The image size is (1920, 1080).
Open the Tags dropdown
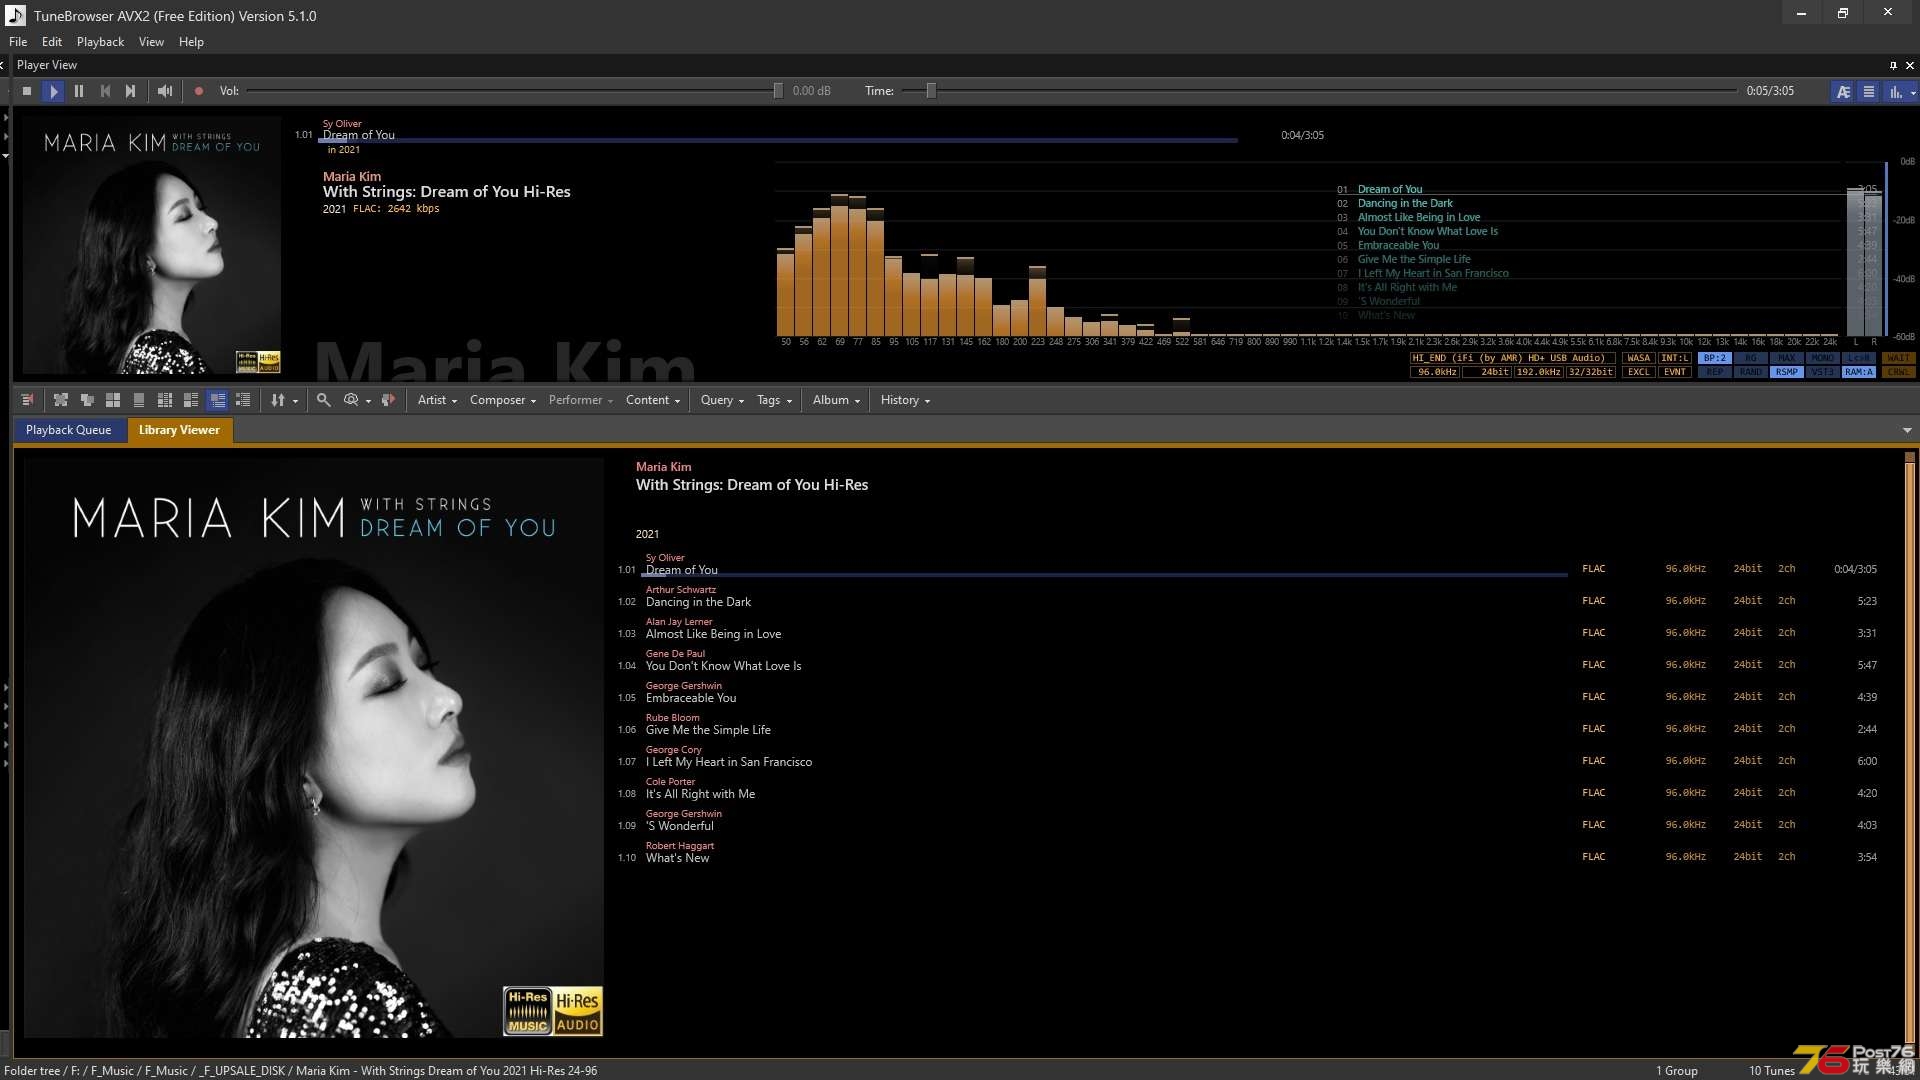coord(774,400)
